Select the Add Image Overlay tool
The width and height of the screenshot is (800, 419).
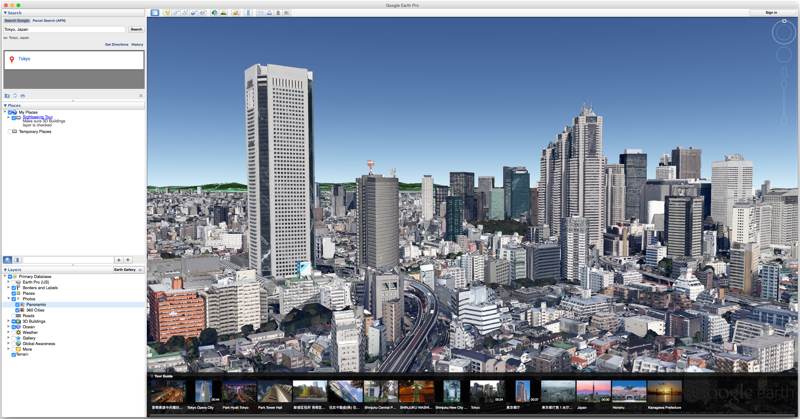pos(194,13)
